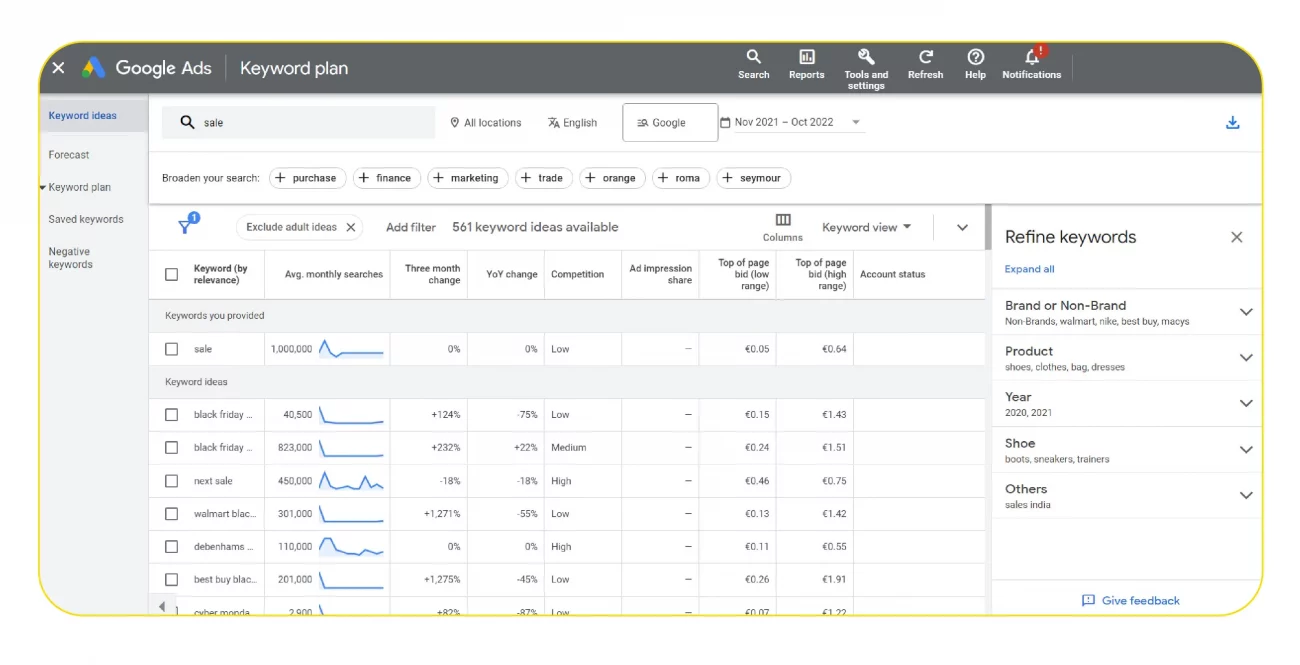The width and height of the screenshot is (1300, 665).
Task: Sort by the YoY change column header
Action: 512,274
